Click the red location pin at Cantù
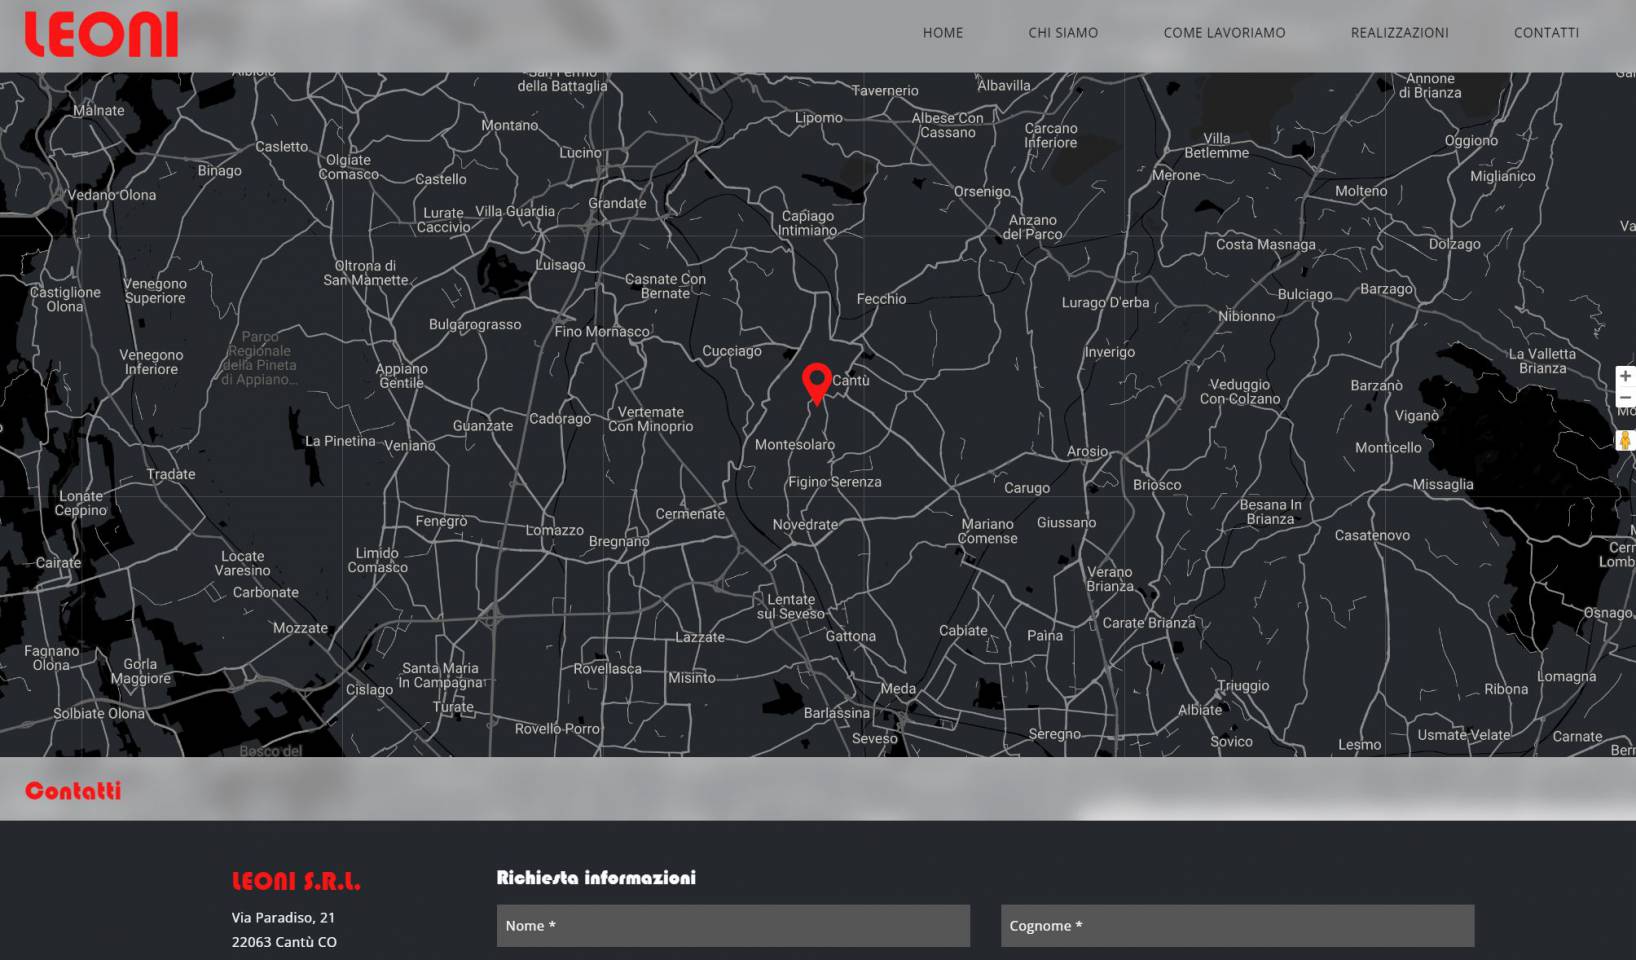This screenshot has height=960, width=1636. (x=817, y=383)
